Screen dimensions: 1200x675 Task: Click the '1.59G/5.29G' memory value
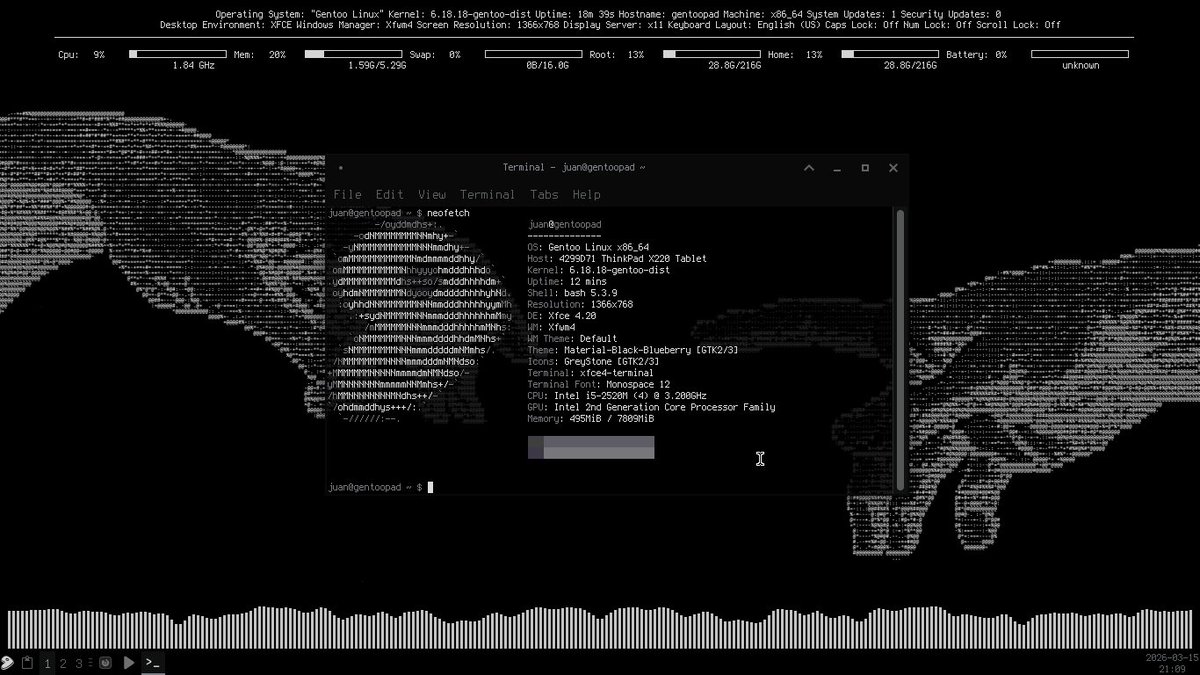(377, 65)
